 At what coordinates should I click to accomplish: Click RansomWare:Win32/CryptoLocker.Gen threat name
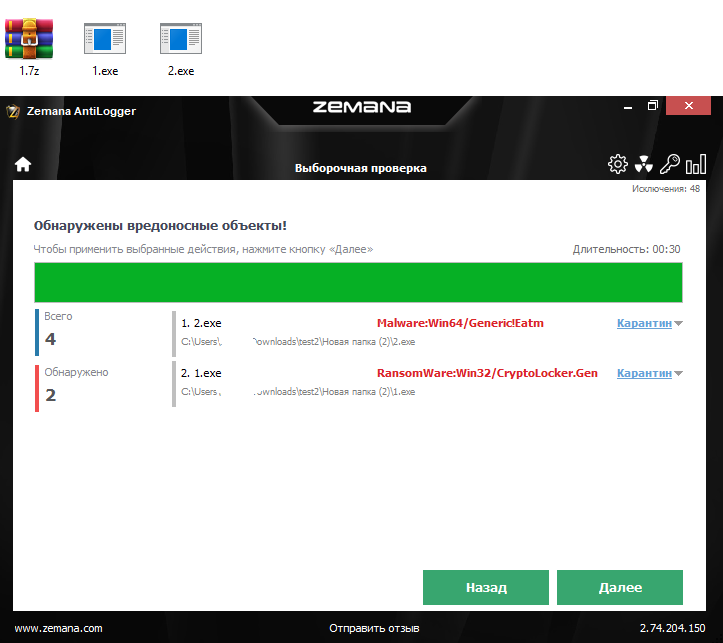[x=487, y=373]
